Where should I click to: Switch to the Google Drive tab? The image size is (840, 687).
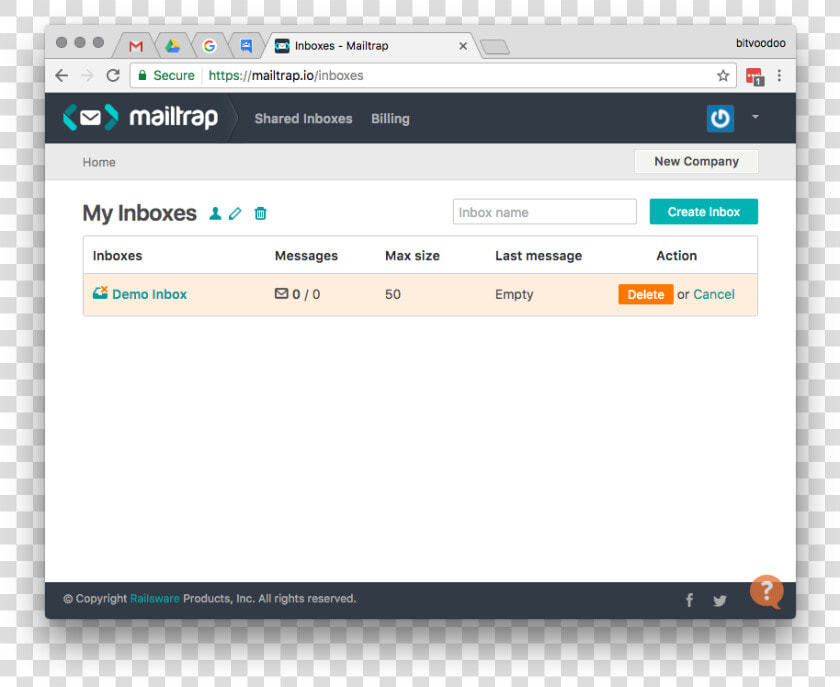[x=172, y=46]
